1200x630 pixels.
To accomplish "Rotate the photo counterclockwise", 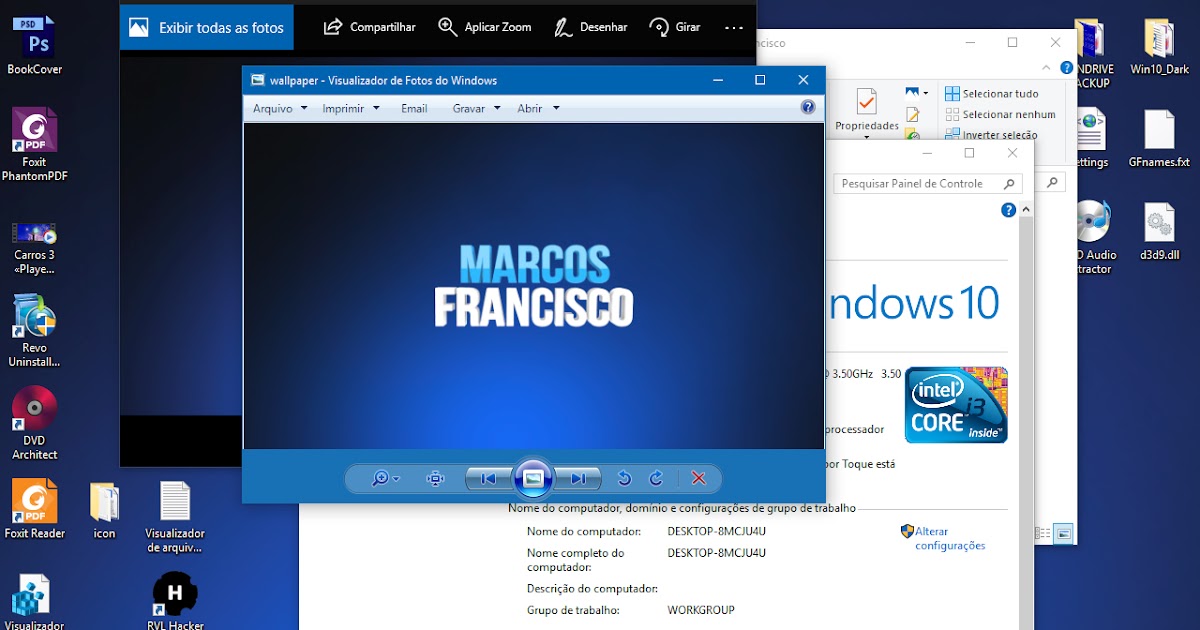I will [x=624, y=479].
